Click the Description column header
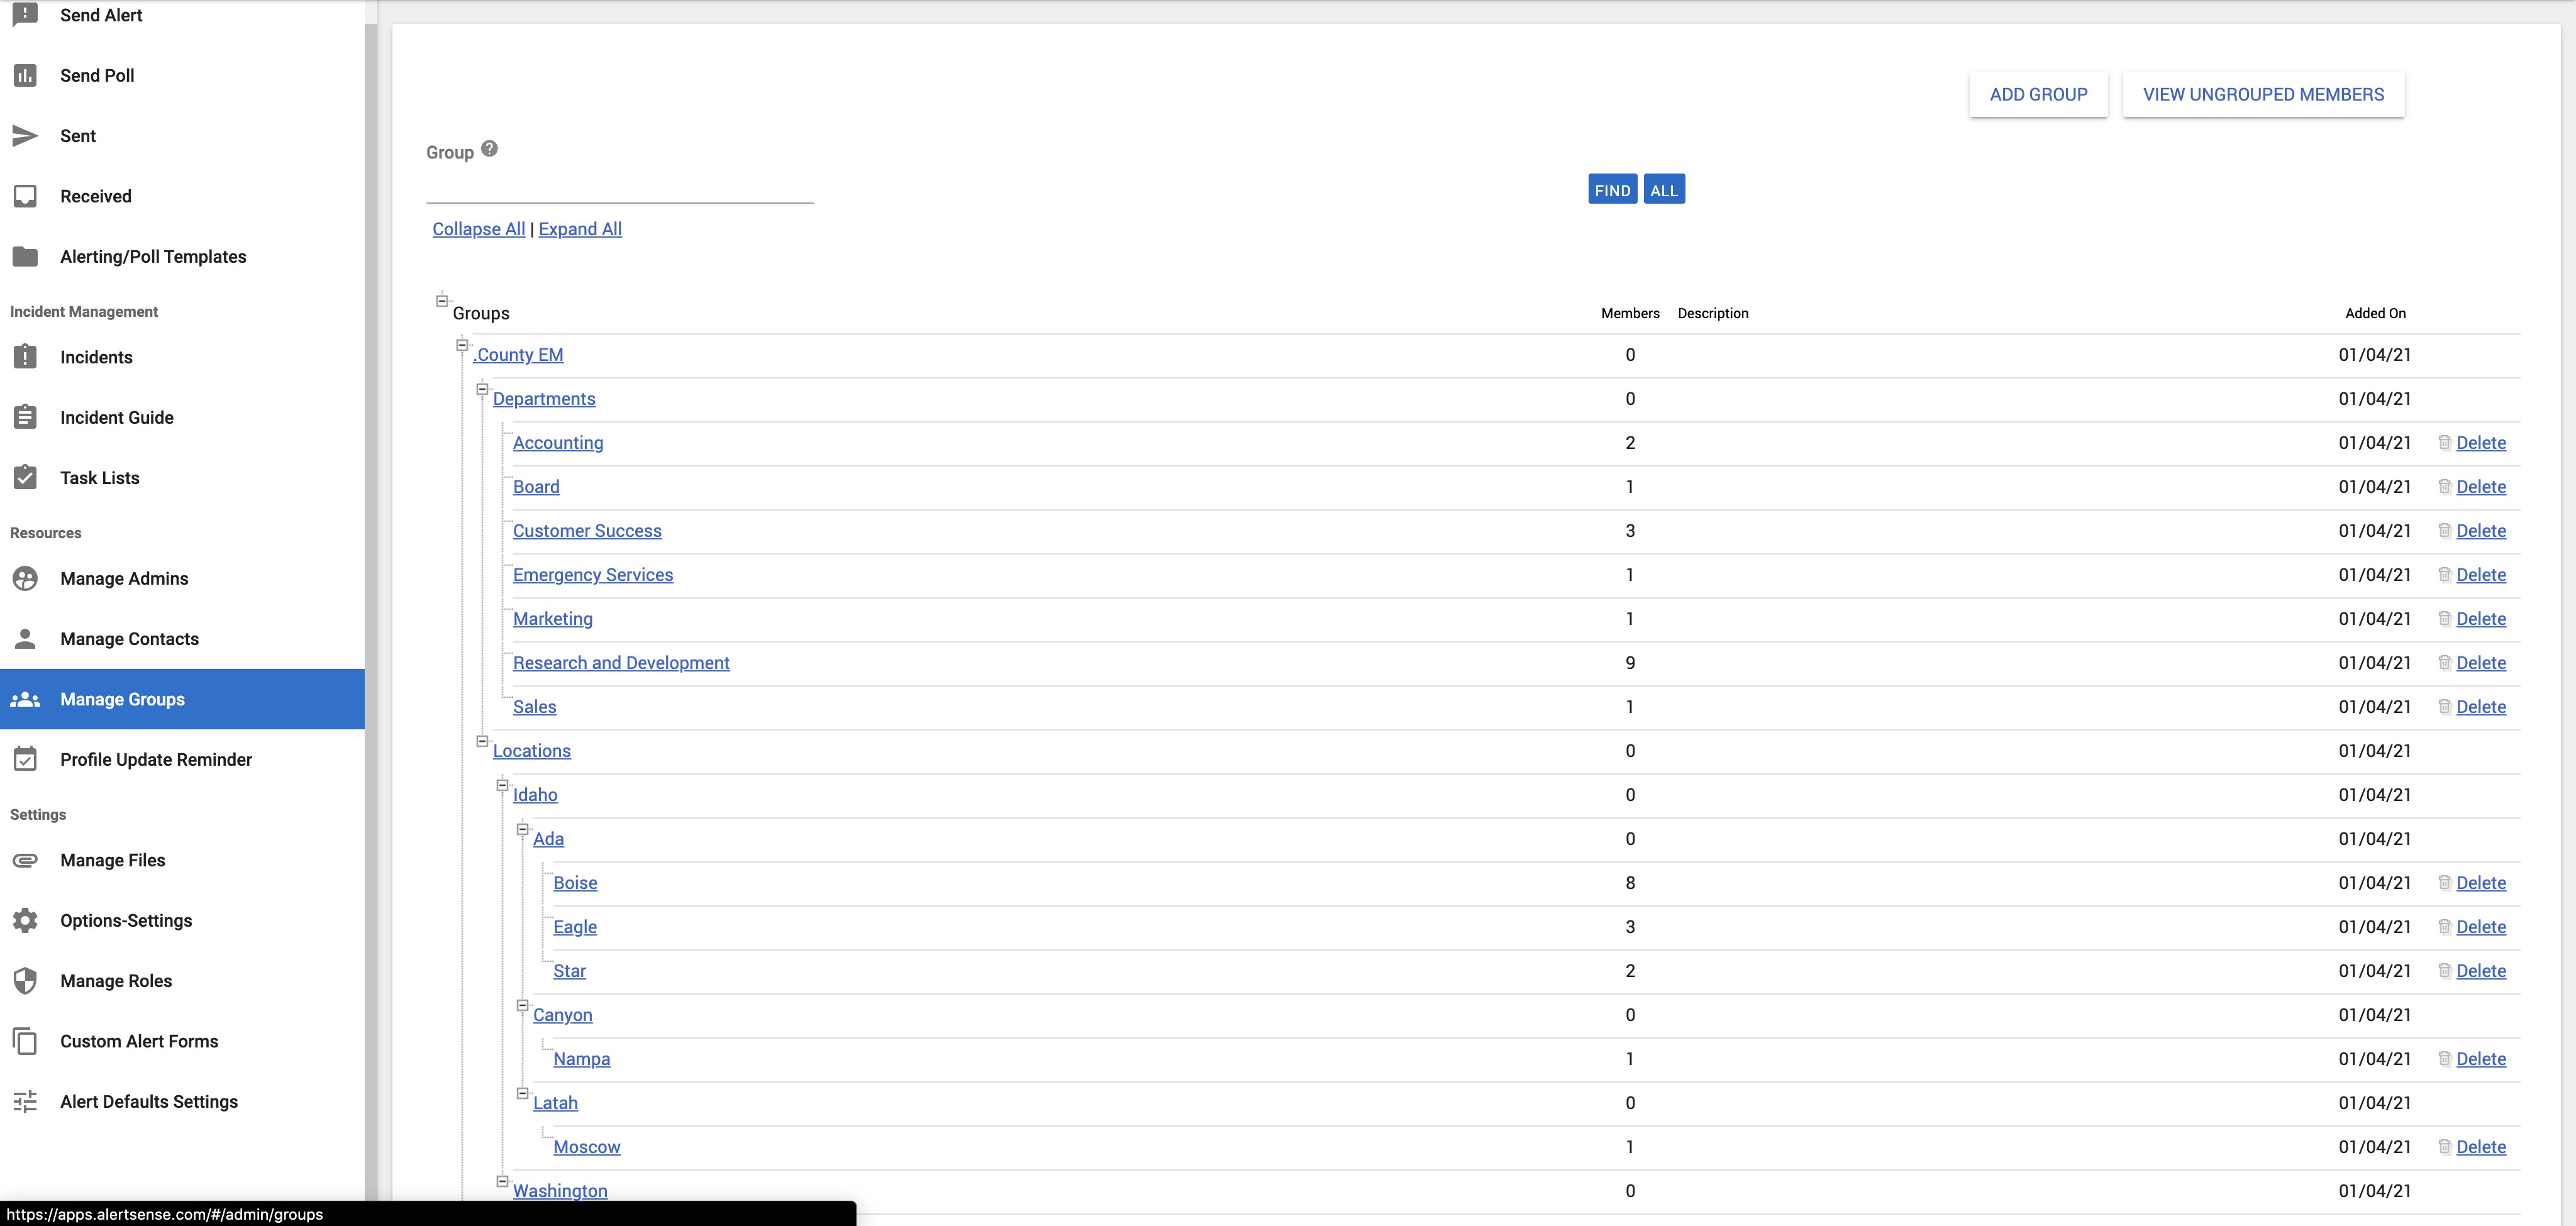2576x1226 pixels. coord(1712,313)
